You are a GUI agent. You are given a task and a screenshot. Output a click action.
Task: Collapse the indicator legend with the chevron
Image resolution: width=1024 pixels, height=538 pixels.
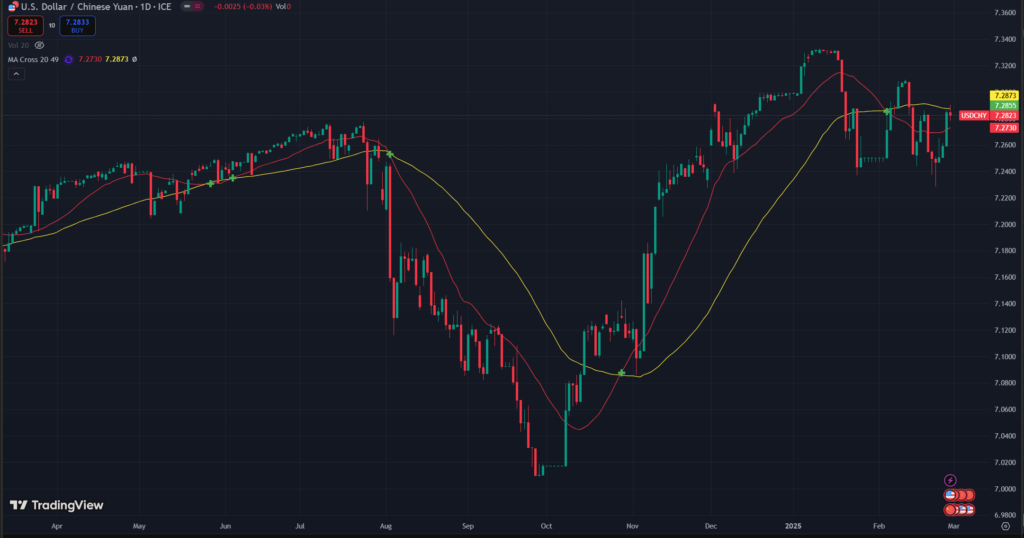[x=15, y=76]
